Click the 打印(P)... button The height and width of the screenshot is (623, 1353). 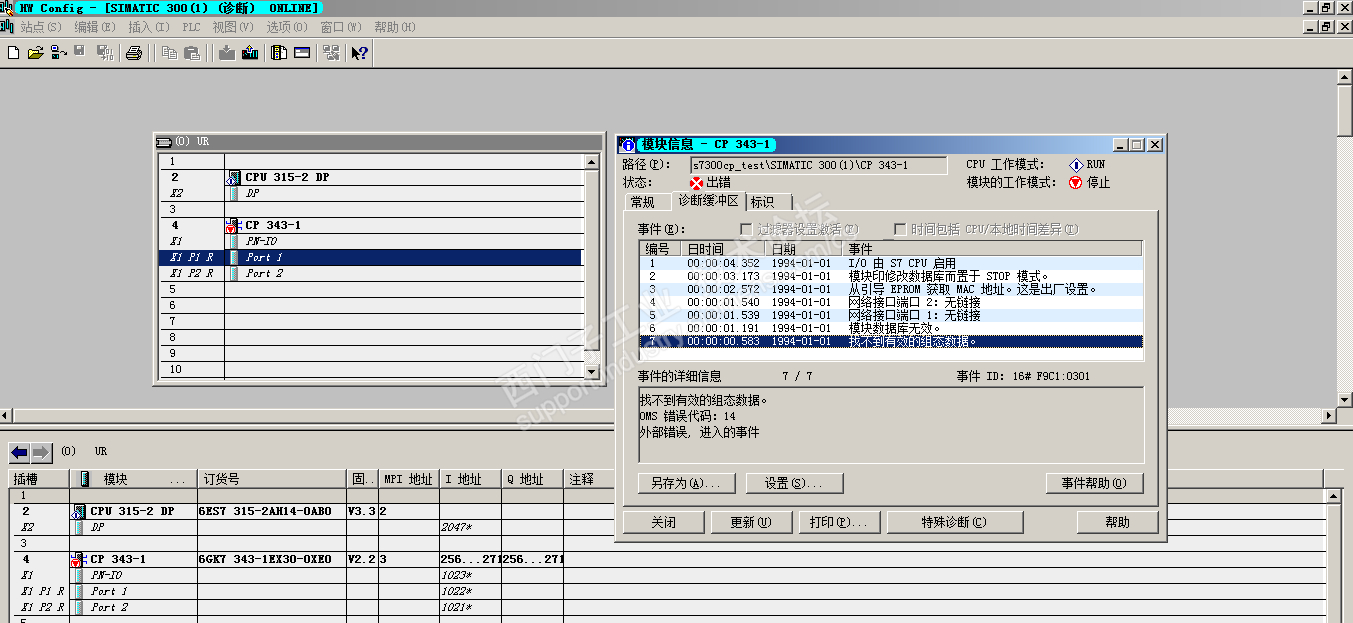tap(839, 522)
